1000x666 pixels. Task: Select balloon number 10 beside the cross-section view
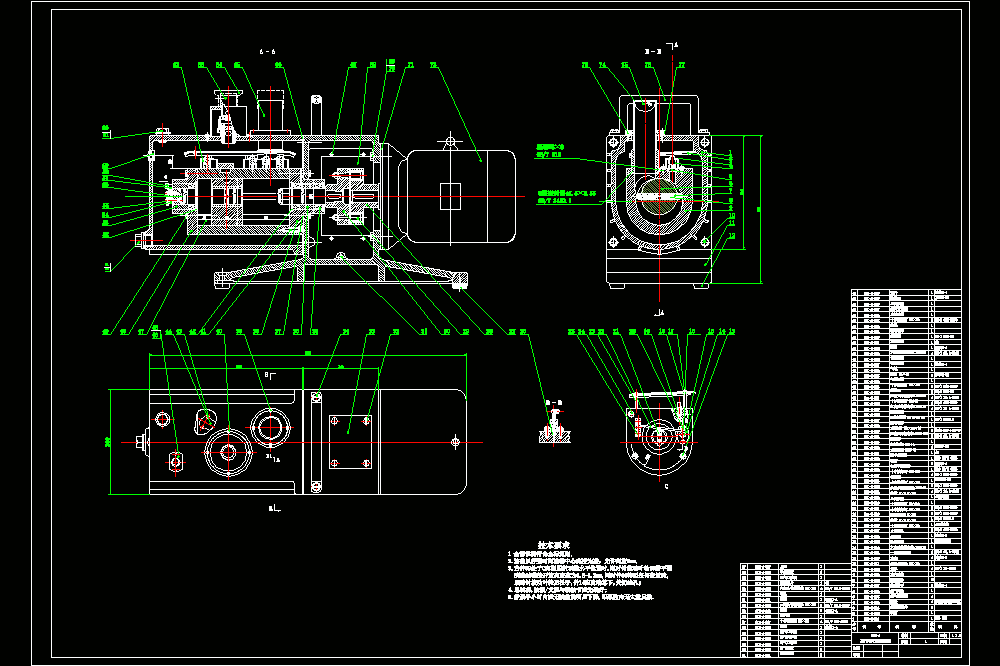732,216
